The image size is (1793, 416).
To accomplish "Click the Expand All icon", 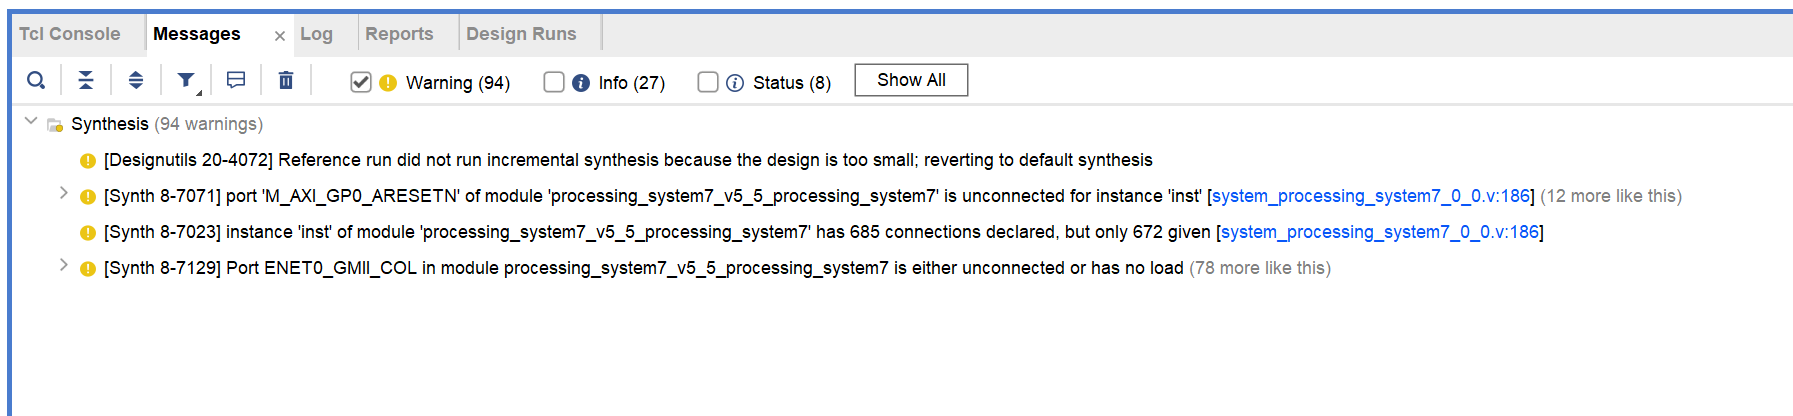I will [136, 81].
